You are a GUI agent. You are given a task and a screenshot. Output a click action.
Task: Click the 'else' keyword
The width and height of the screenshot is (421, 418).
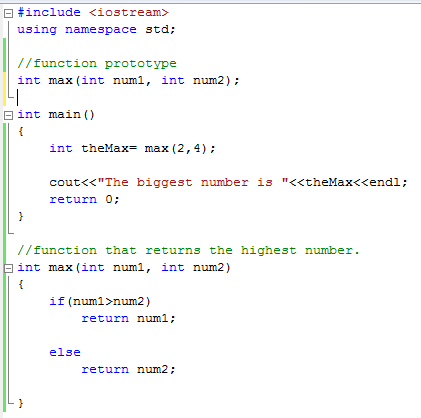pos(65,352)
